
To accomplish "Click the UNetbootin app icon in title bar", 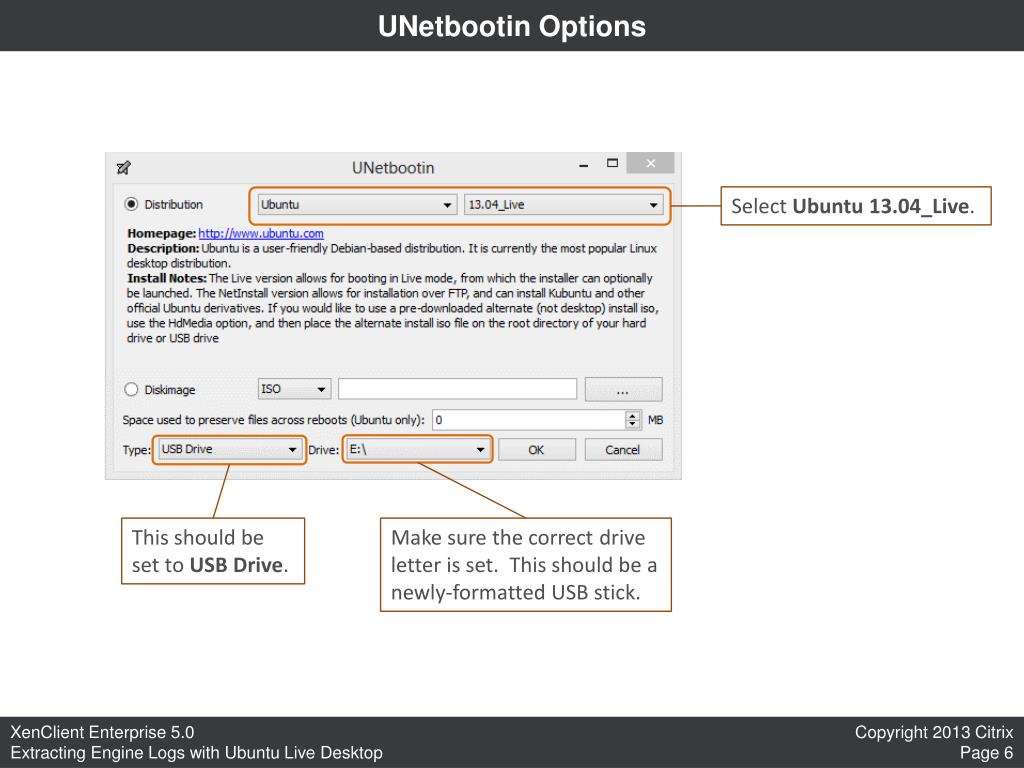I will [123, 168].
